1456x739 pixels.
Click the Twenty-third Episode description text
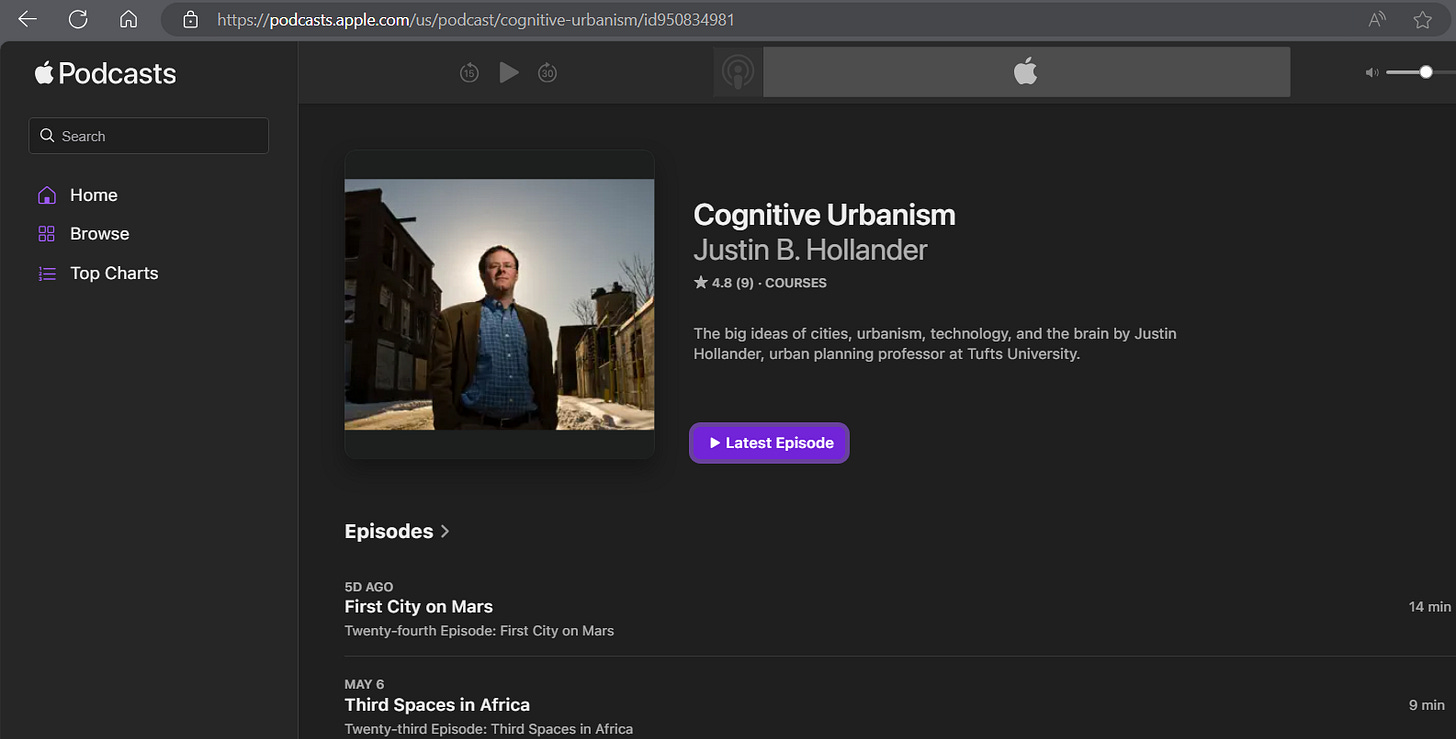[x=489, y=729]
